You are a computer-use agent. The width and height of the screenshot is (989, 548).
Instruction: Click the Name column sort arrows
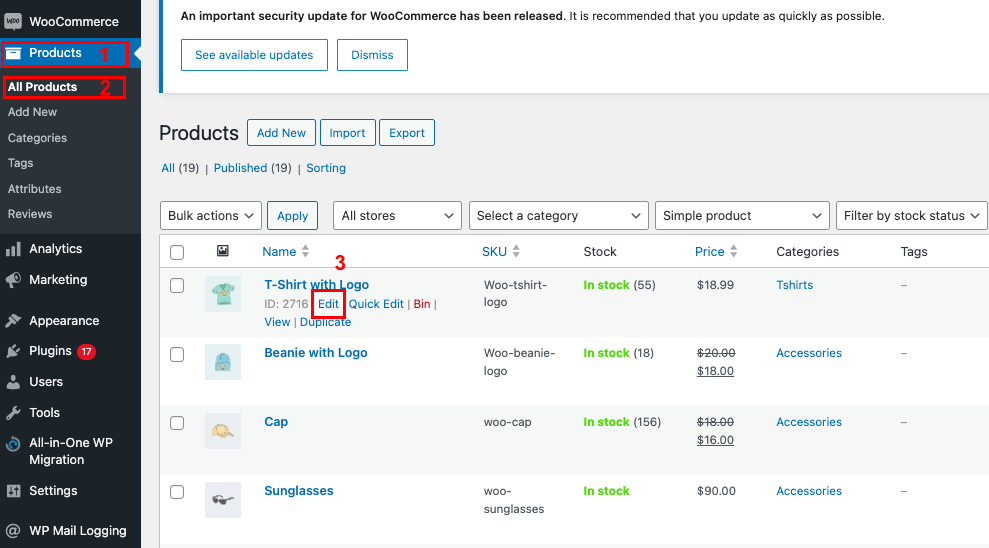point(305,251)
